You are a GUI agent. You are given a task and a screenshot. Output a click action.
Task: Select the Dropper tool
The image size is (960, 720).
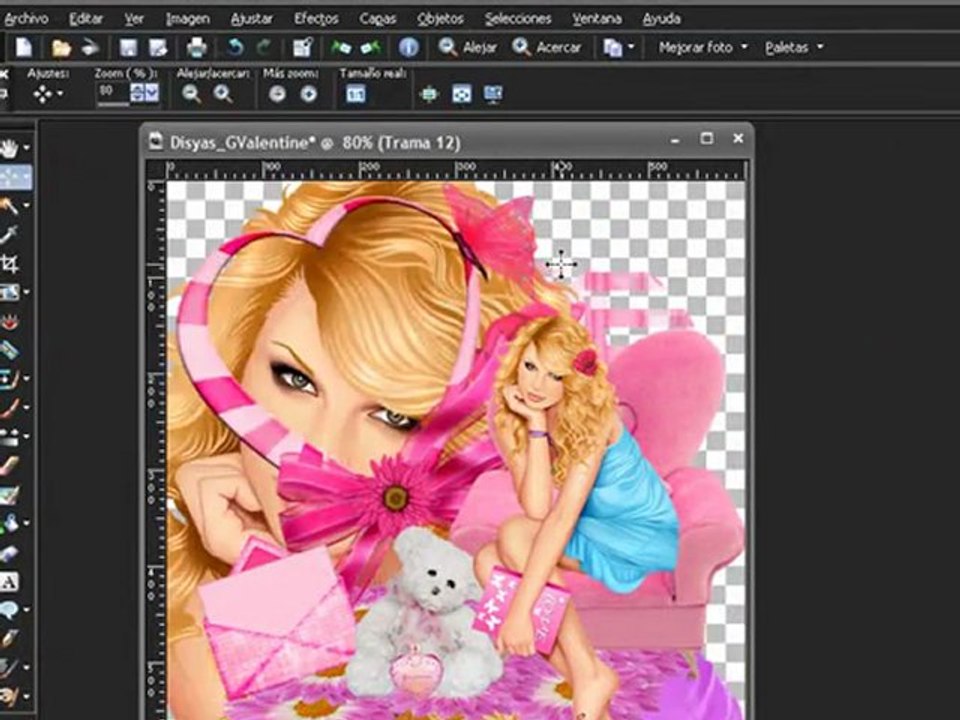tap(9, 234)
